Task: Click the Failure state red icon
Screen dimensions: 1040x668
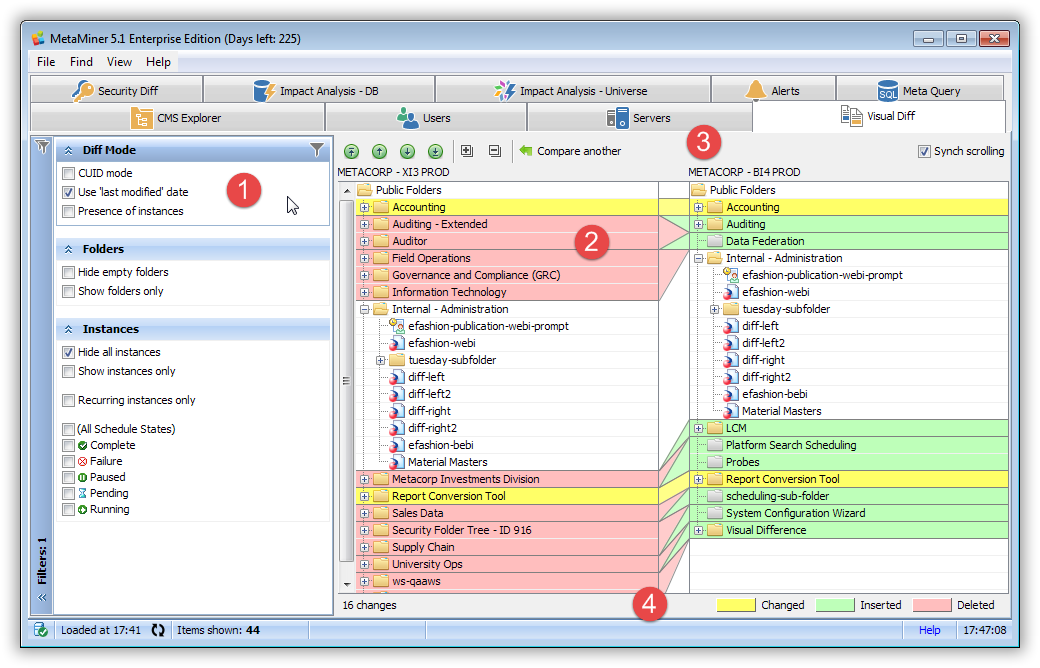Action: click(82, 462)
